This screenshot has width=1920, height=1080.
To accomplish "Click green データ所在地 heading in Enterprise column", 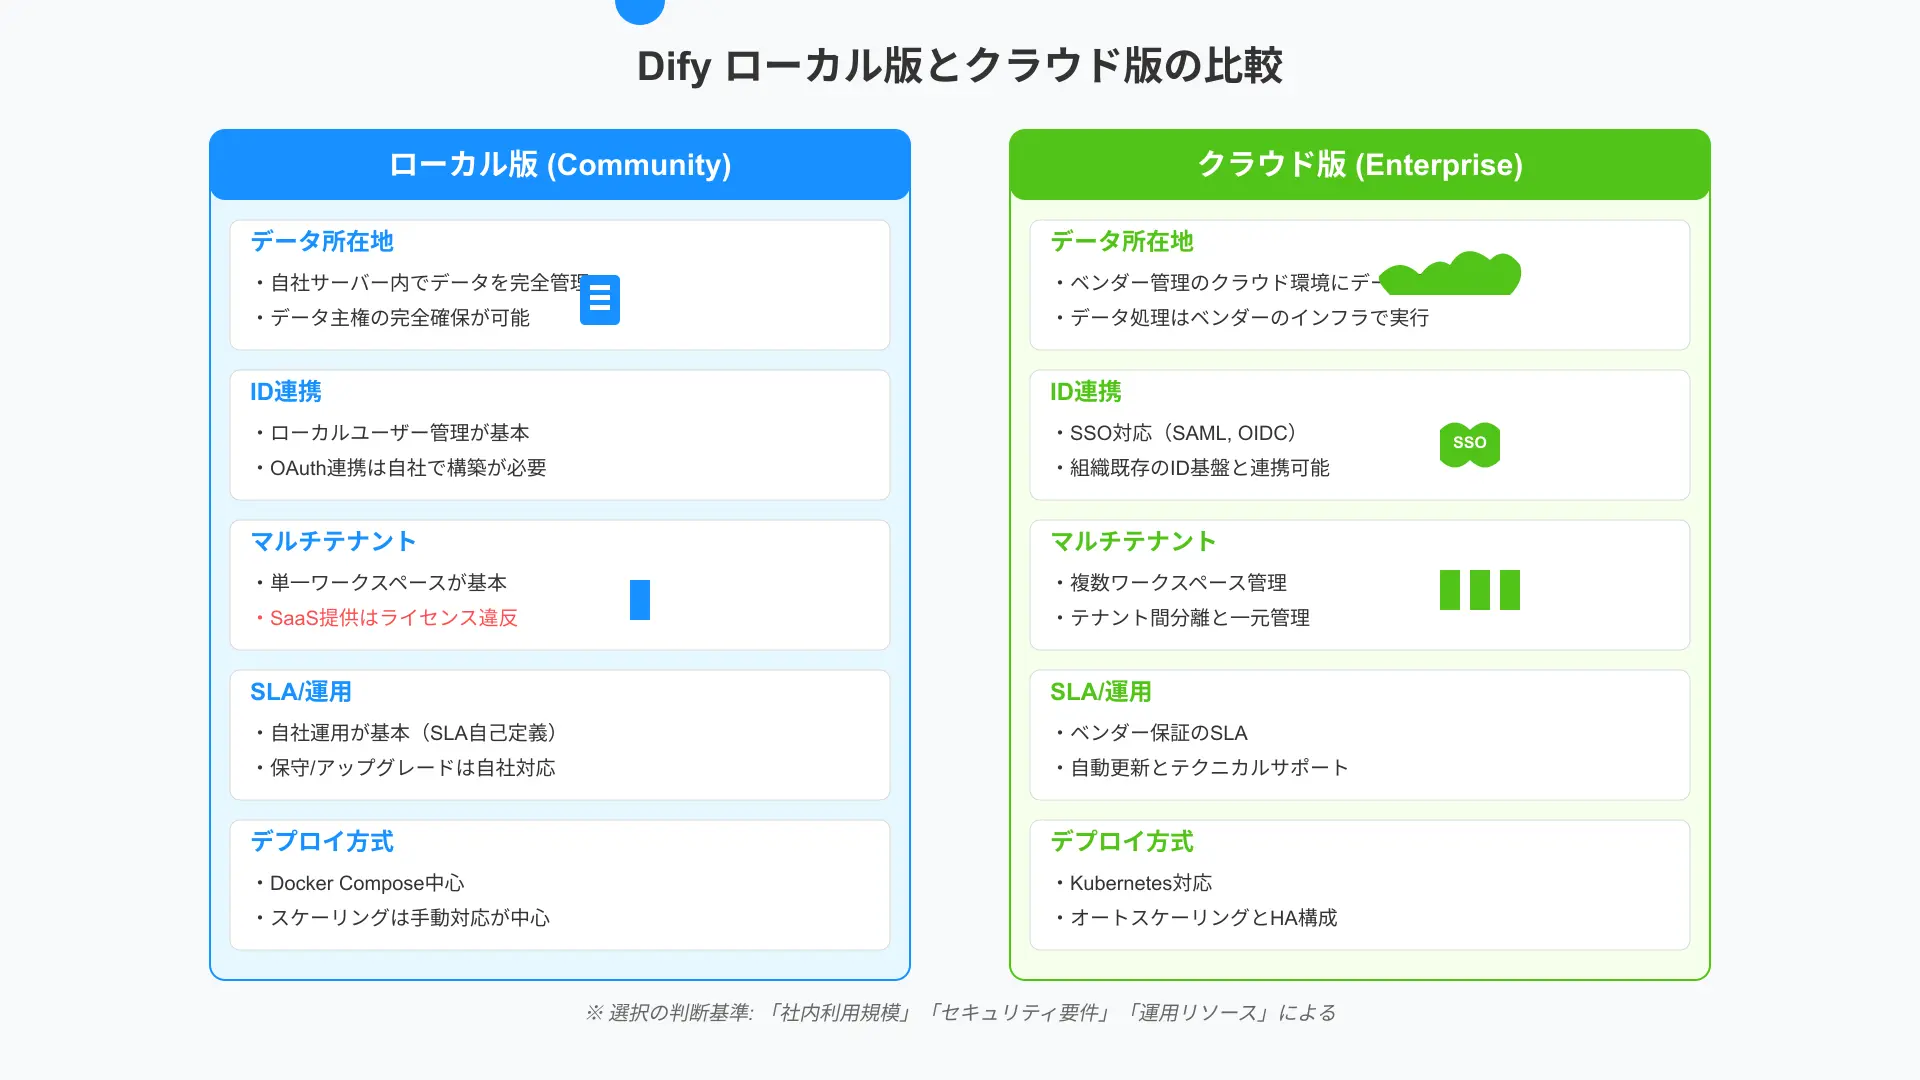I will click(1122, 241).
